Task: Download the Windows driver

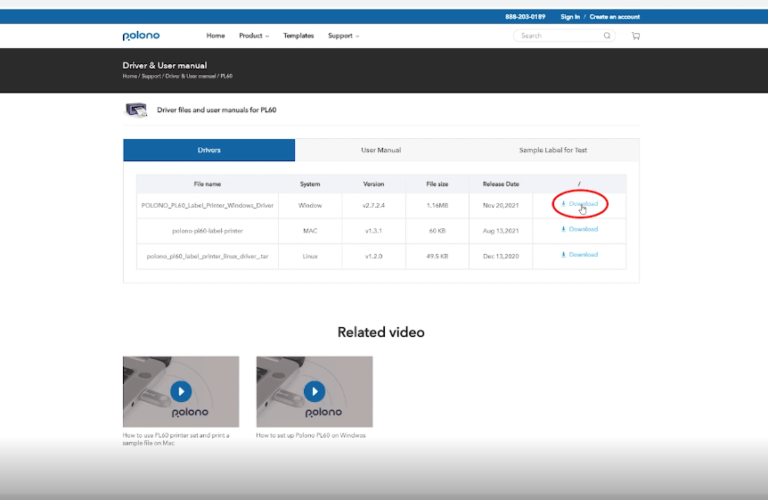Action: [579, 204]
